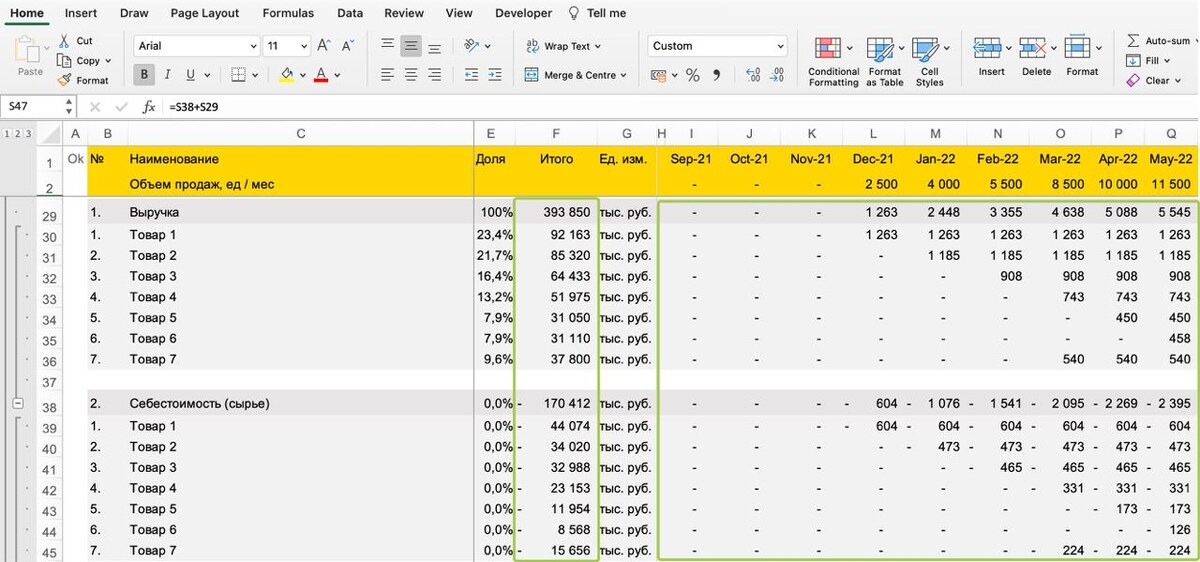Toggle middle vertical alignment
Image resolution: width=1200 pixels, height=562 pixels.
point(410,46)
